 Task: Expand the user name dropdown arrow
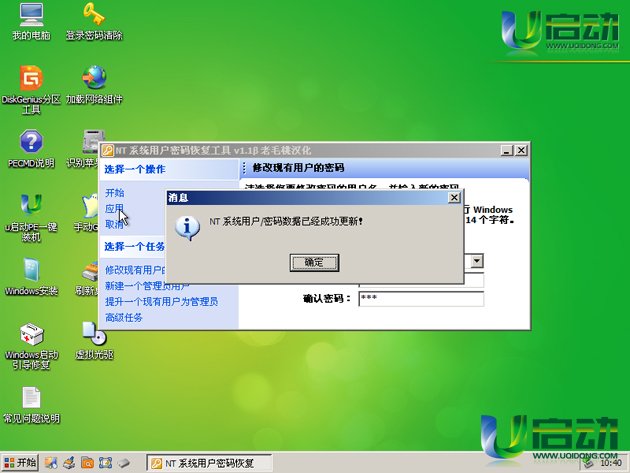(x=476, y=260)
